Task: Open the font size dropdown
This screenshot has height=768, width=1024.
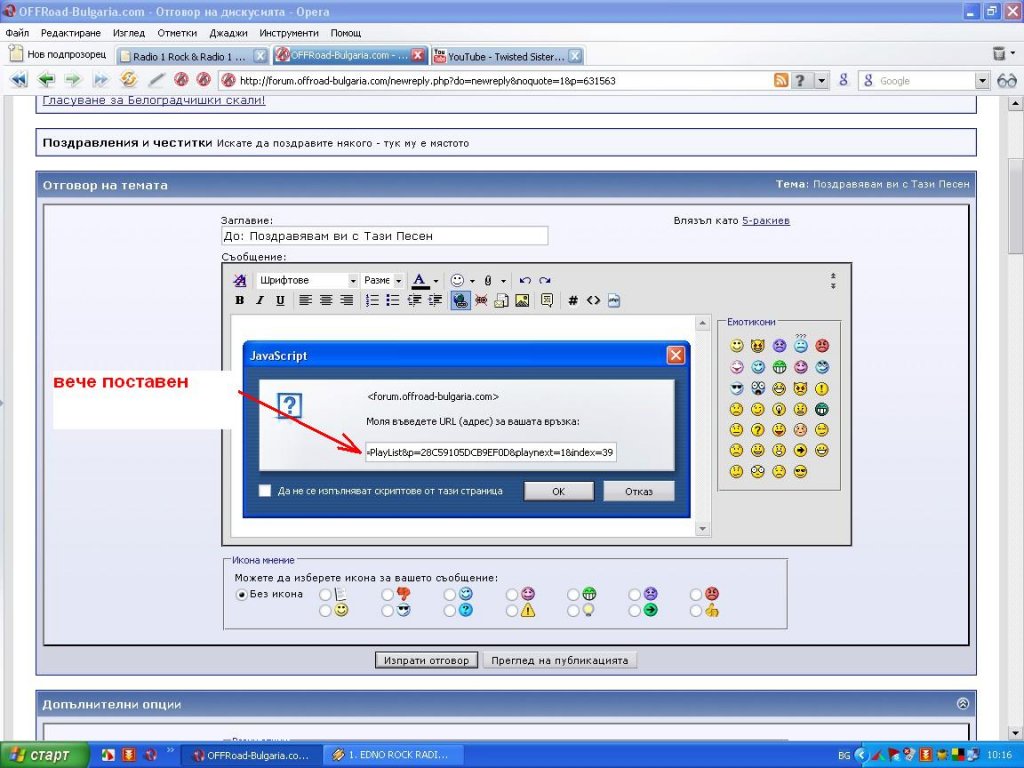Action: coord(383,280)
